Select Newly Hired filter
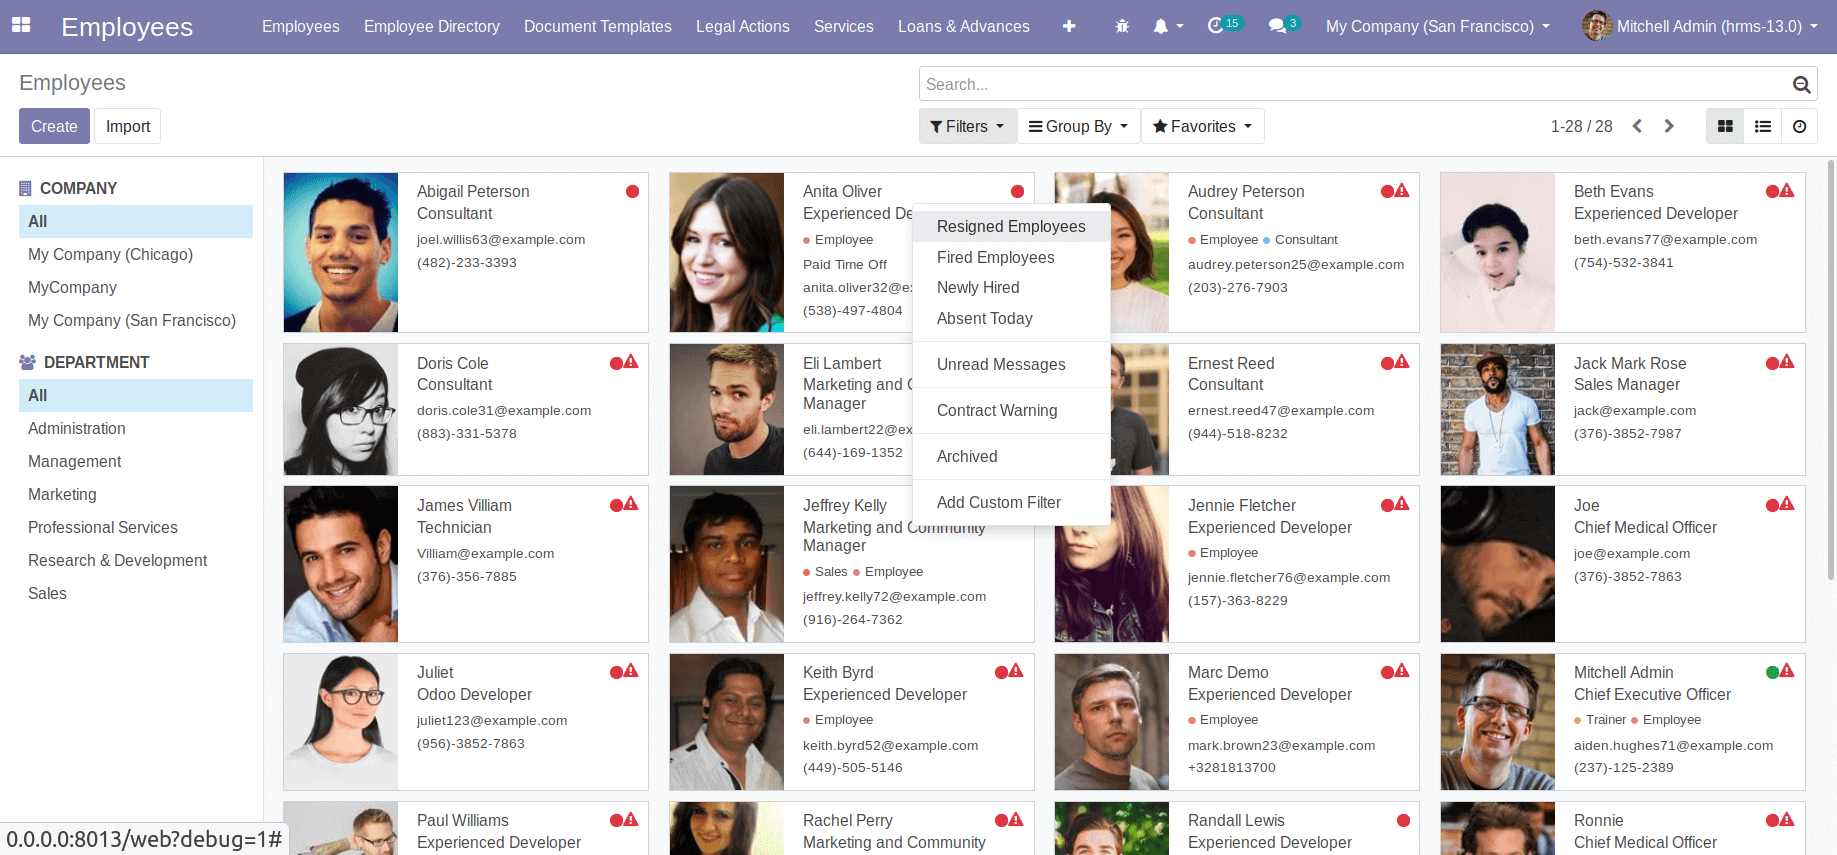 1011,288
